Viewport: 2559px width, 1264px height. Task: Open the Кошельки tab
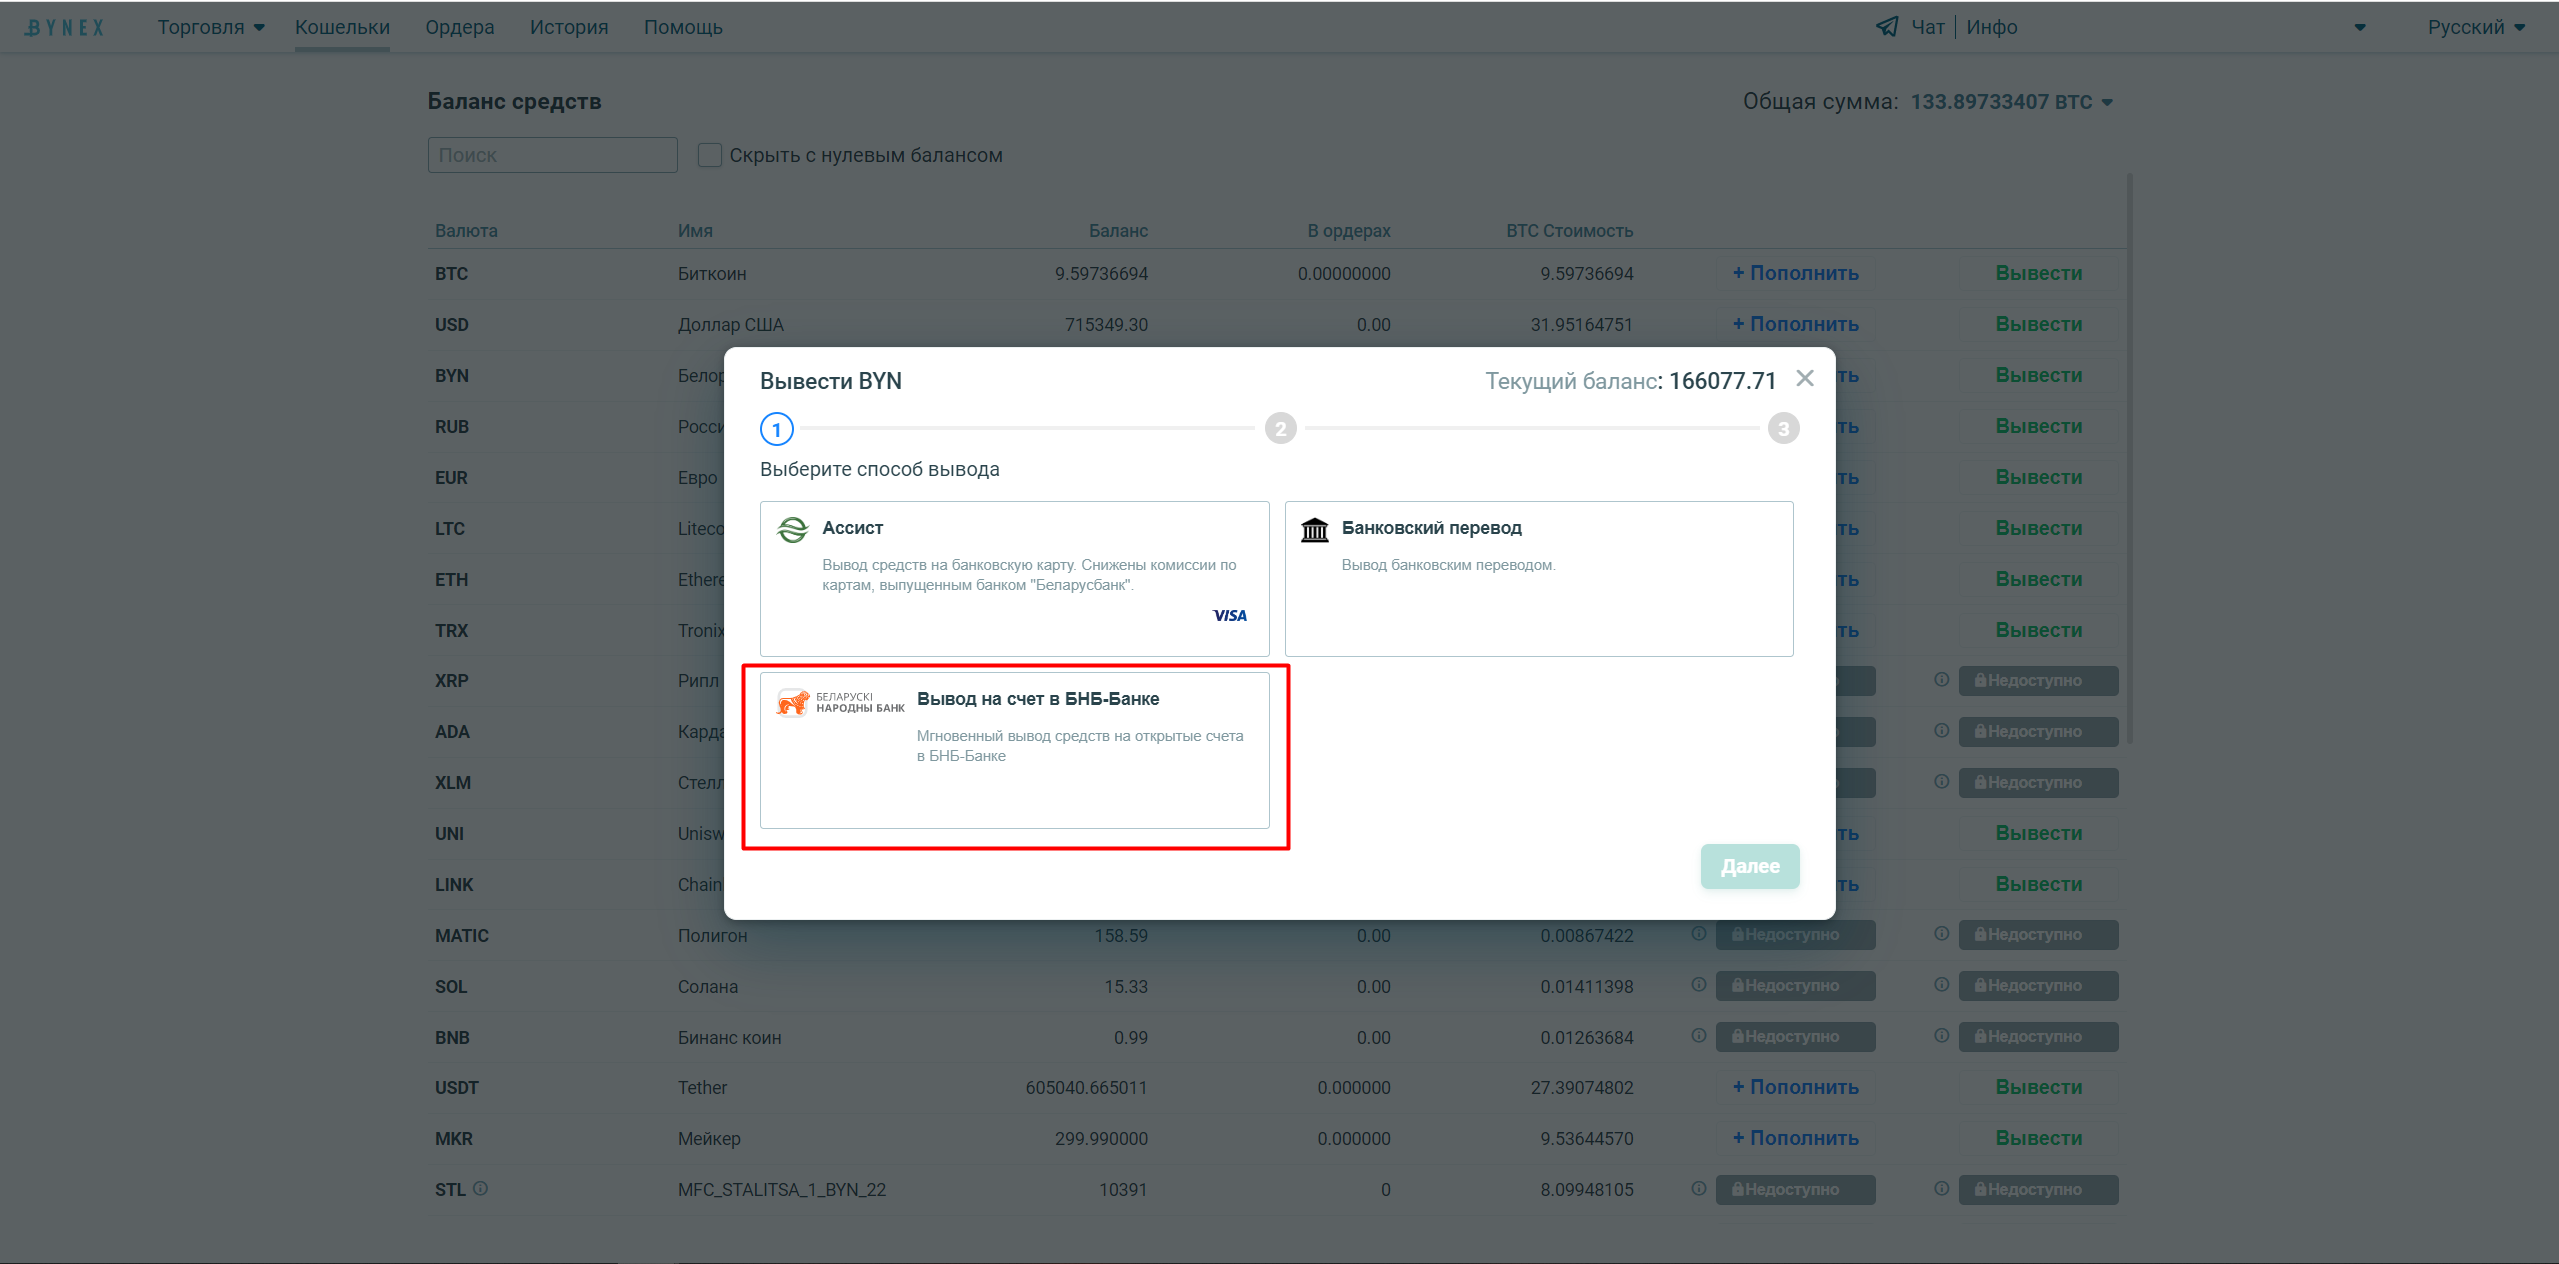pyautogui.click(x=342, y=27)
